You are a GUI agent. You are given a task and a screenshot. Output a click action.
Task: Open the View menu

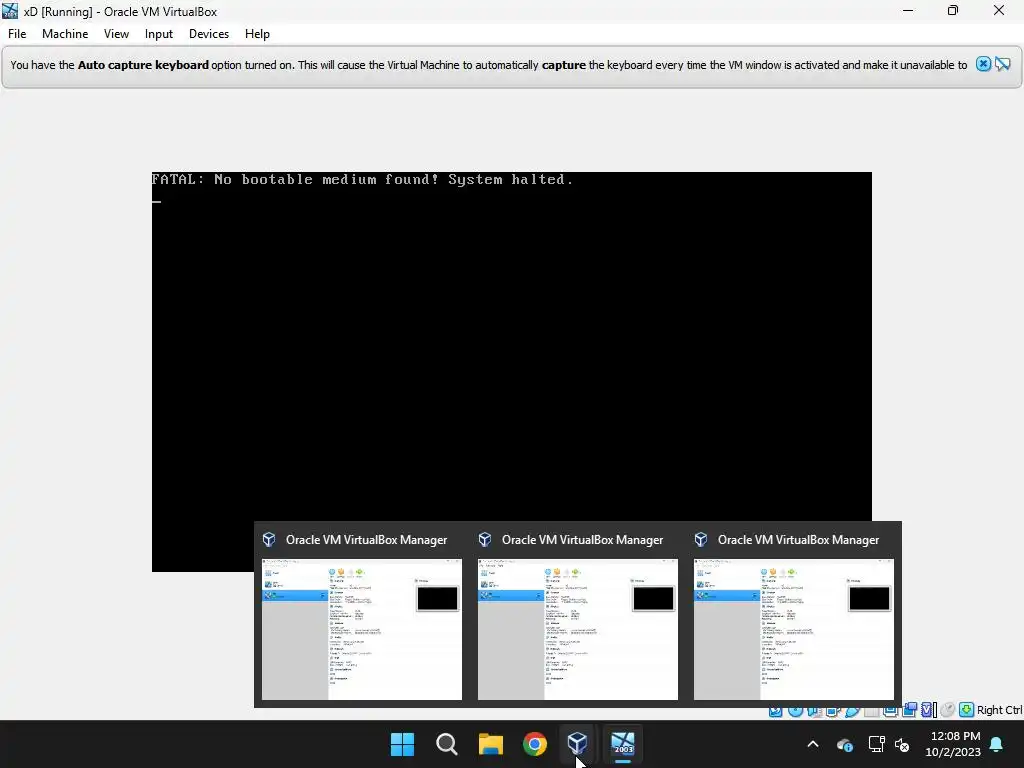coord(116,34)
